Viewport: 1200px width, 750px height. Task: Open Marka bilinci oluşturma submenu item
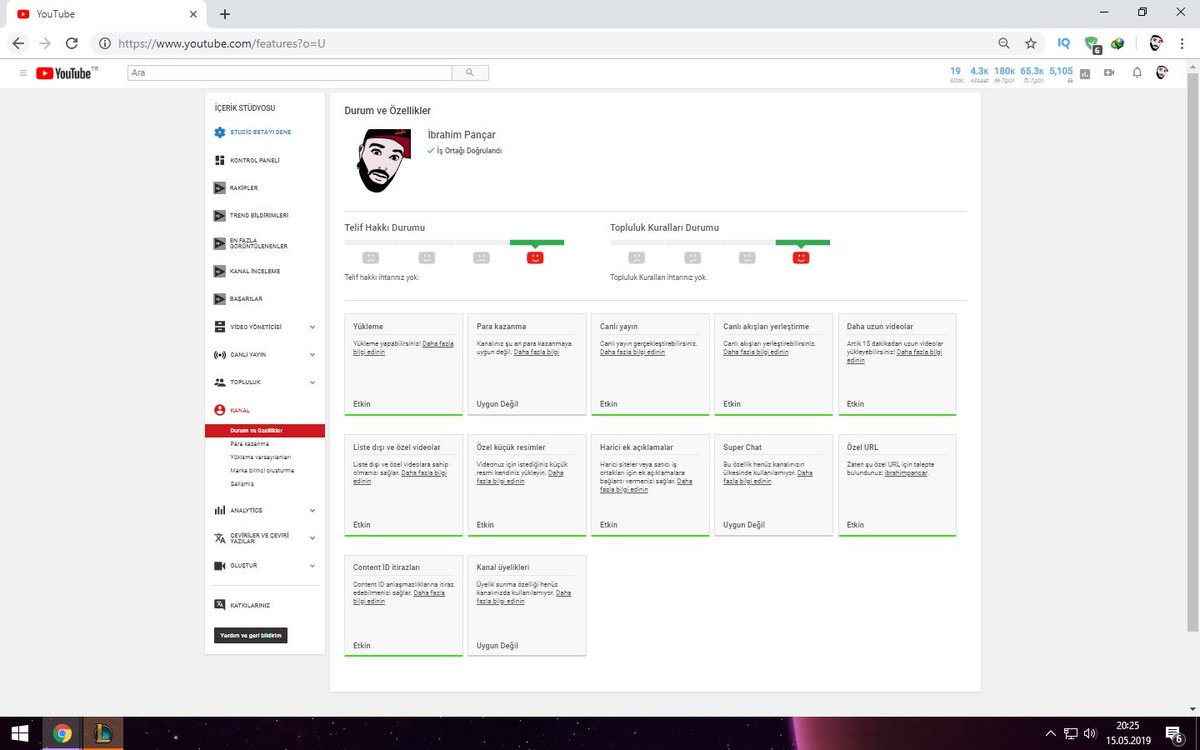262,470
